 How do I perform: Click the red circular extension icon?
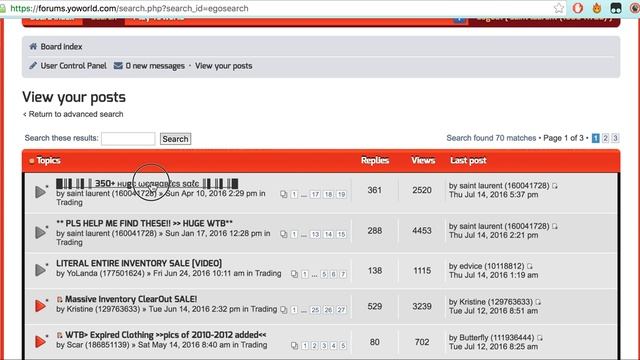(578, 8)
